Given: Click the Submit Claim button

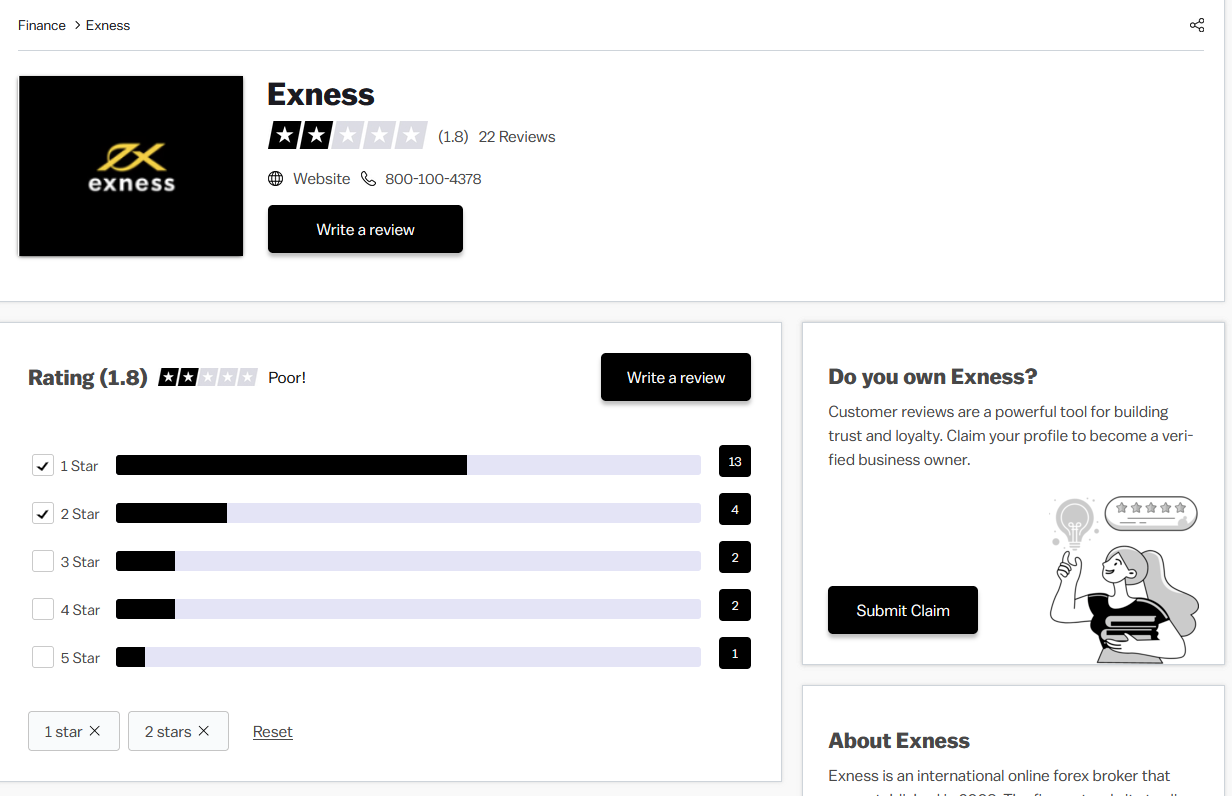Looking at the screenshot, I should tap(902, 610).
